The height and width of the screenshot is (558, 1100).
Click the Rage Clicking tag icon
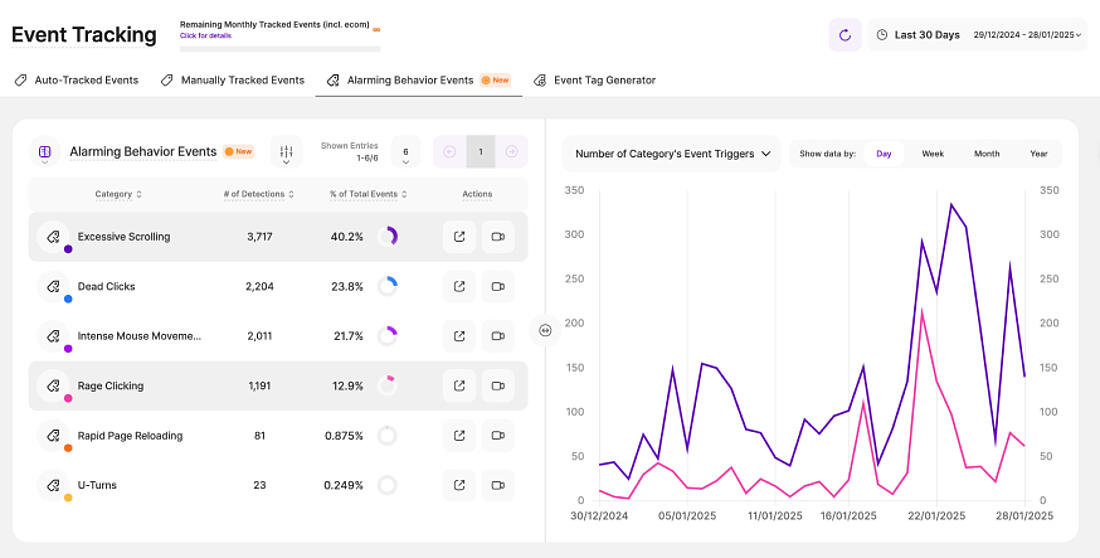(x=53, y=386)
